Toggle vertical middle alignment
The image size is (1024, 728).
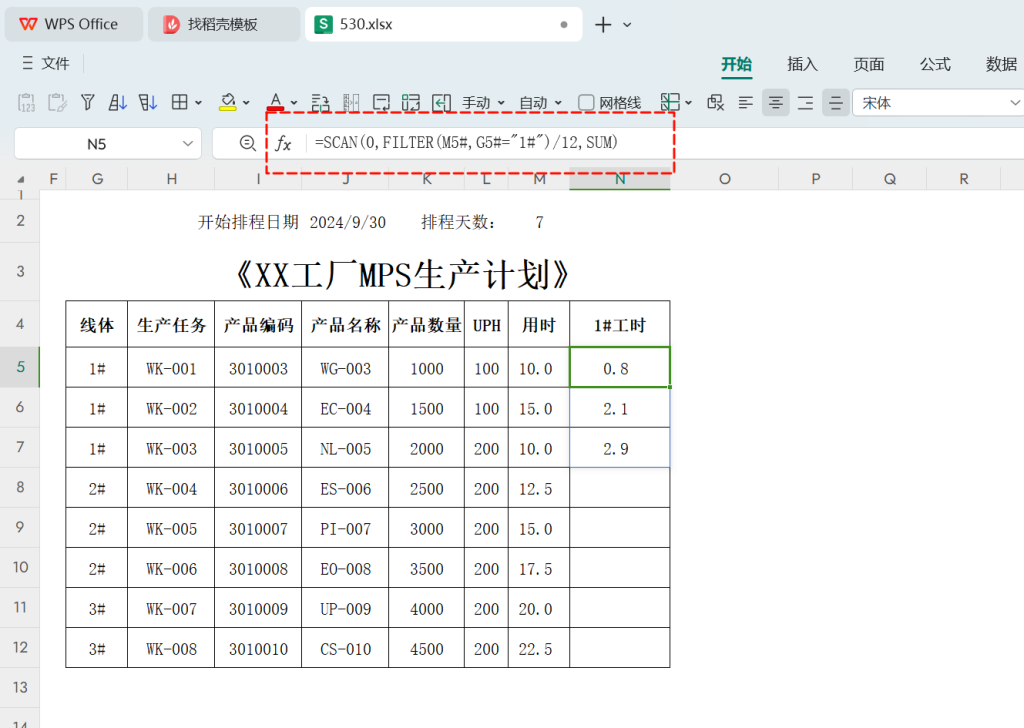pyautogui.click(x=835, y=103)
